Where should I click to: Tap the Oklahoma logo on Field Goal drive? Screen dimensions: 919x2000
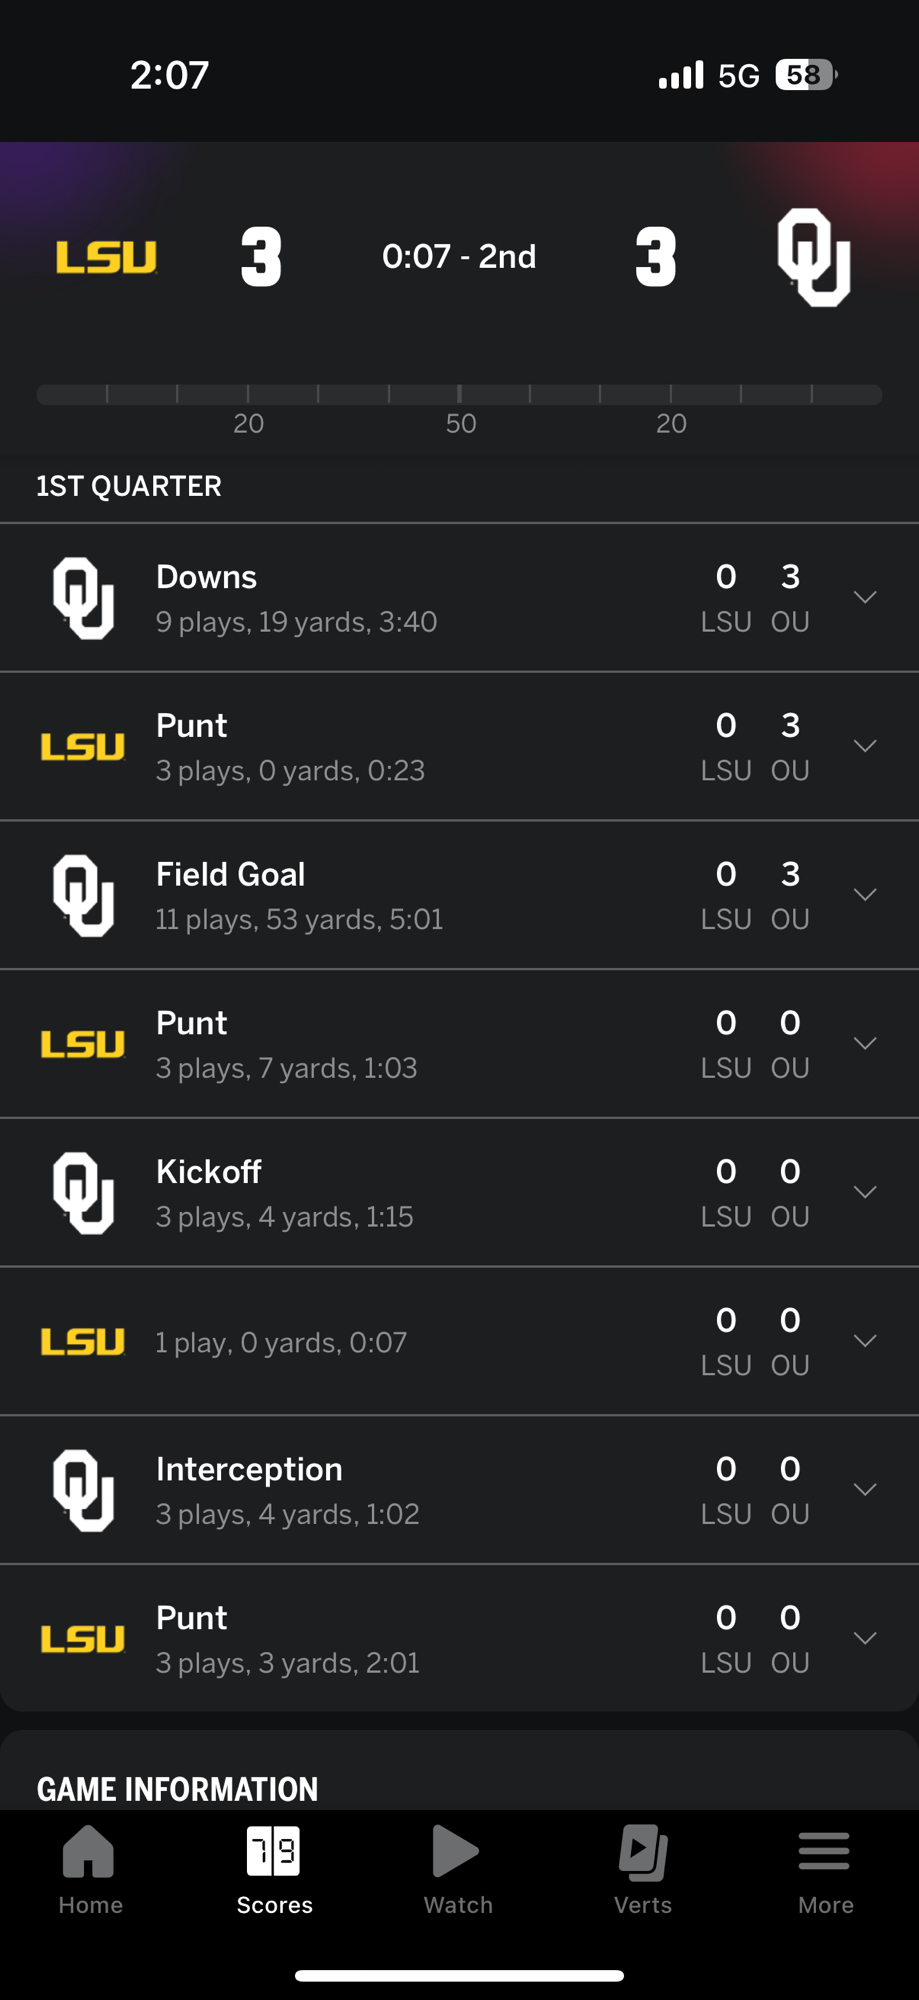[x=83, y=895]
